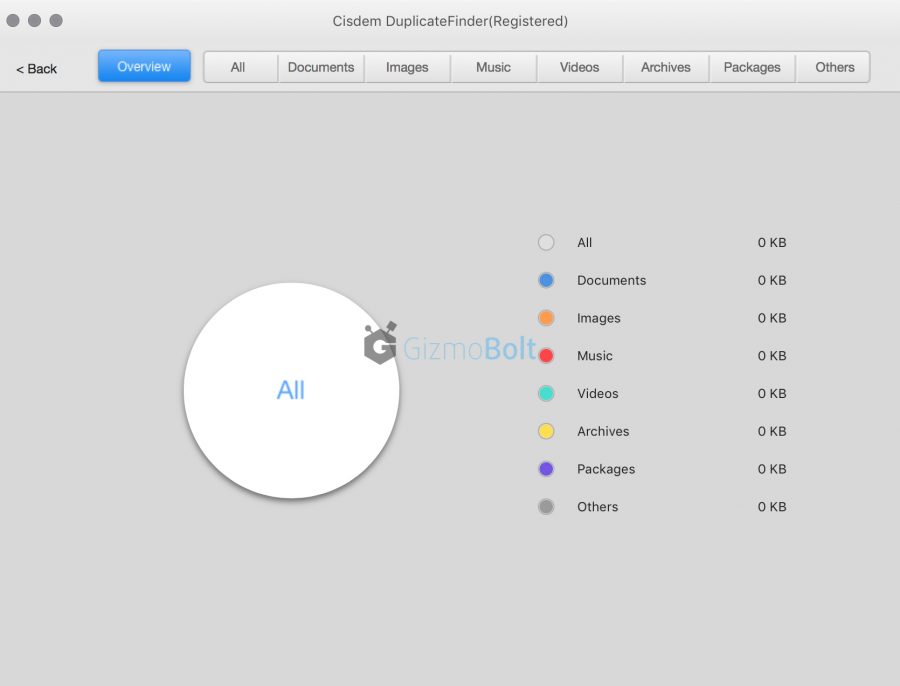Open the Documents tab
The height and width of the screenshot is (686, 900).
321,67
